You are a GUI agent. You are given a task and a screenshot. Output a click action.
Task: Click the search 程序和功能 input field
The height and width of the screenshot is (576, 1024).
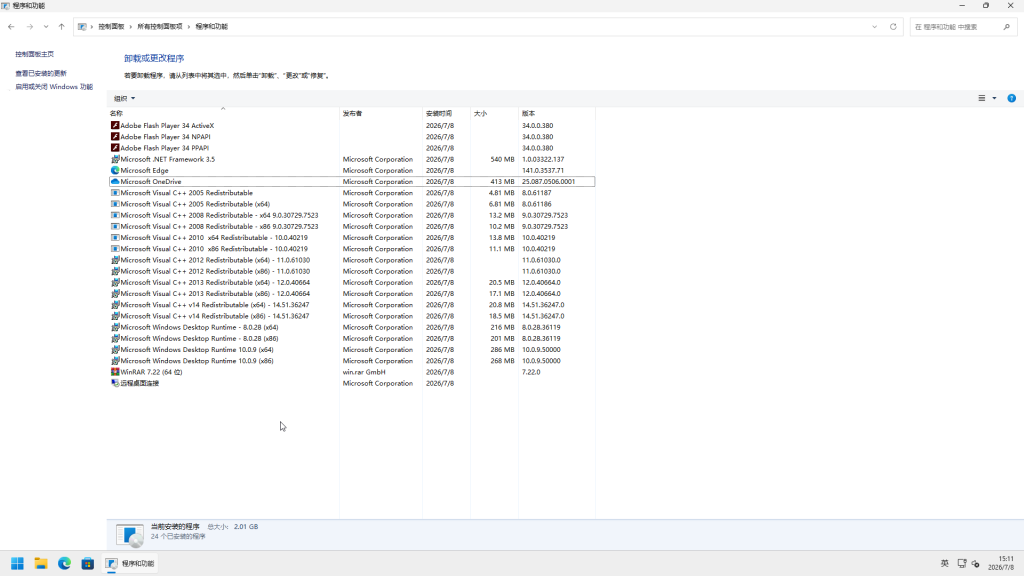(957, 27)
